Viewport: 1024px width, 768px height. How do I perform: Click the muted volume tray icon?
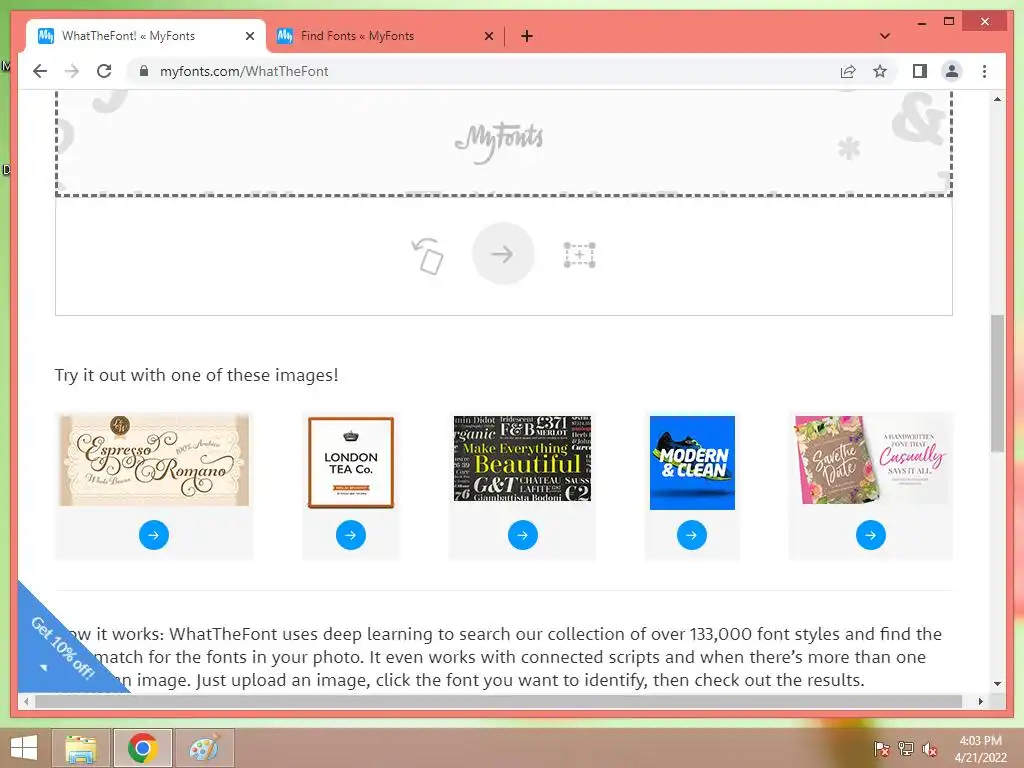pos(930,749)
